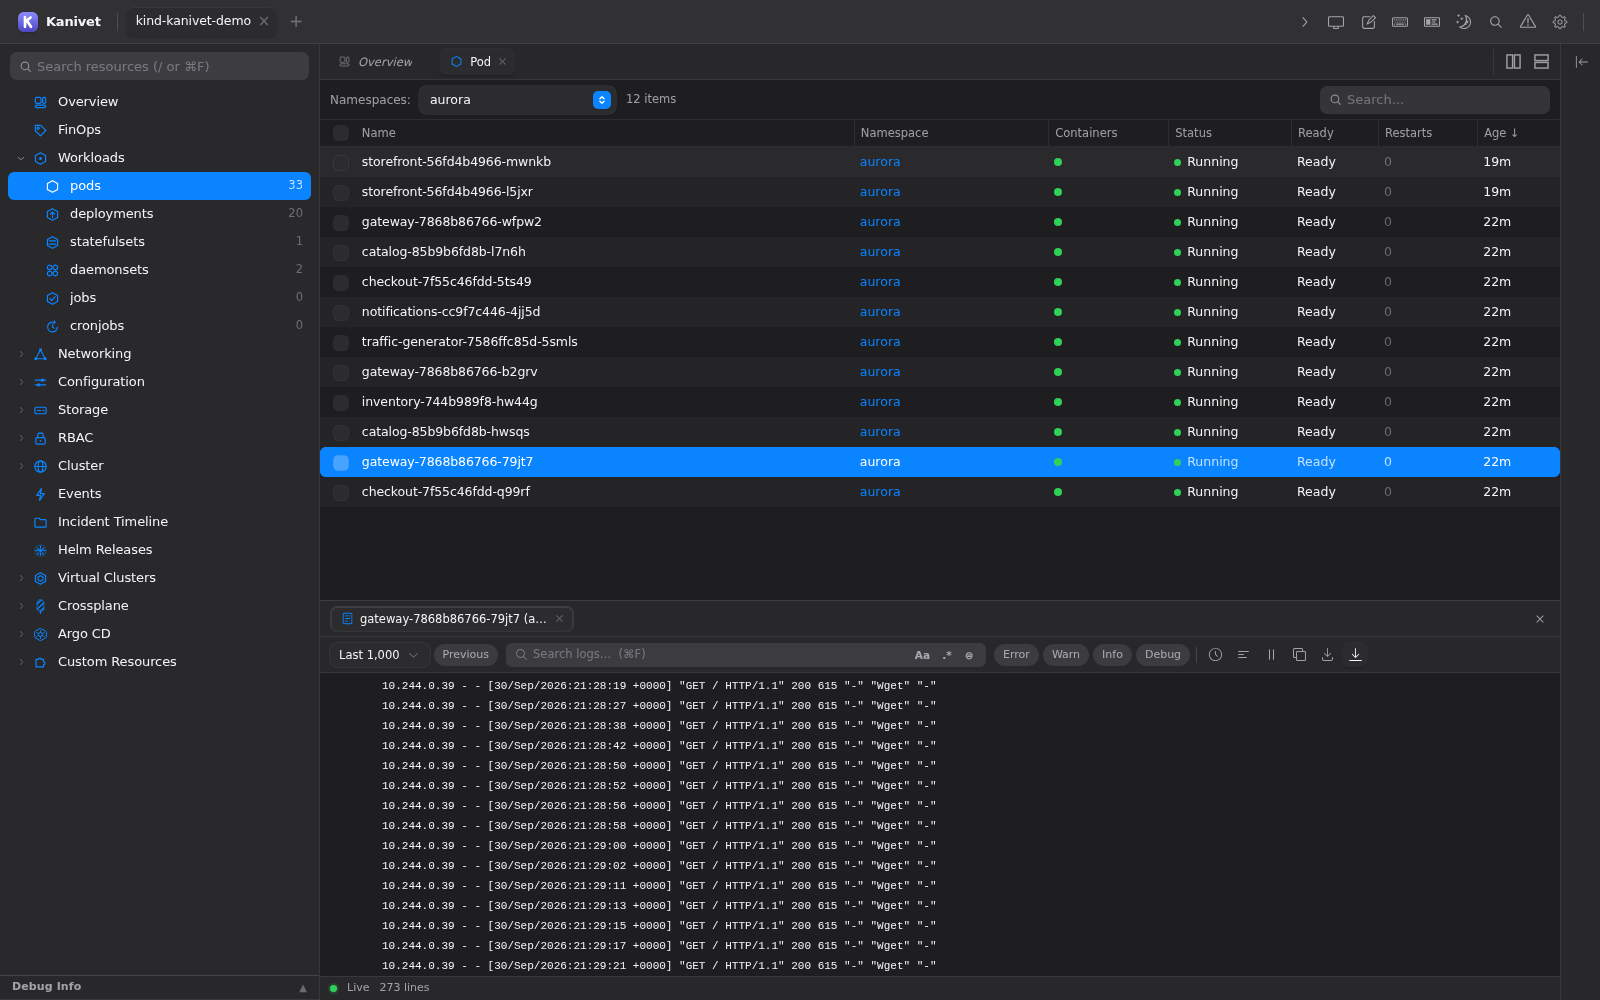Toggle log timestamps clock icon

coord(1215,655)
